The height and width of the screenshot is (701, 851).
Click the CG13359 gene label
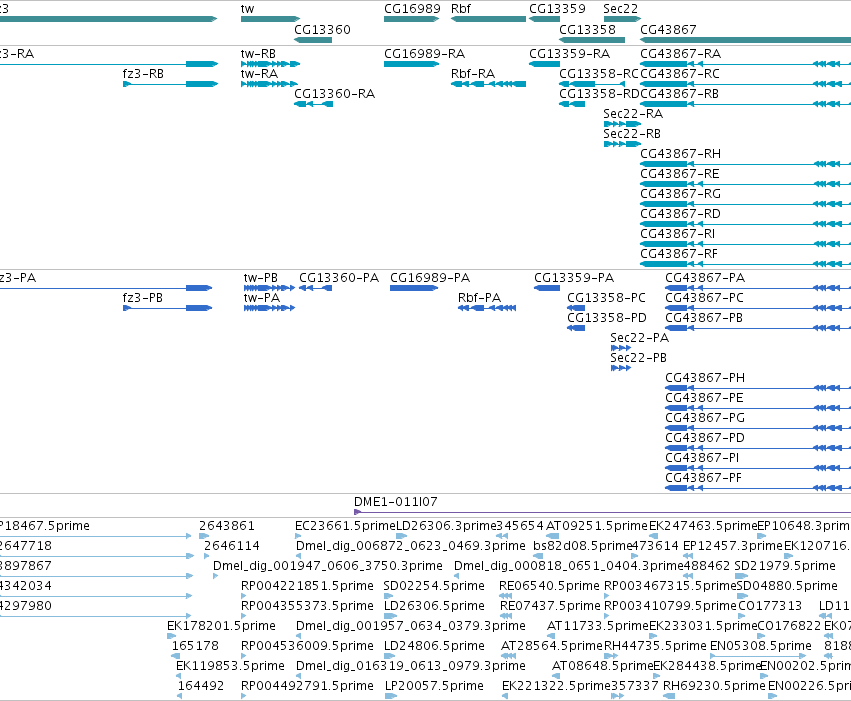point(557,9)
